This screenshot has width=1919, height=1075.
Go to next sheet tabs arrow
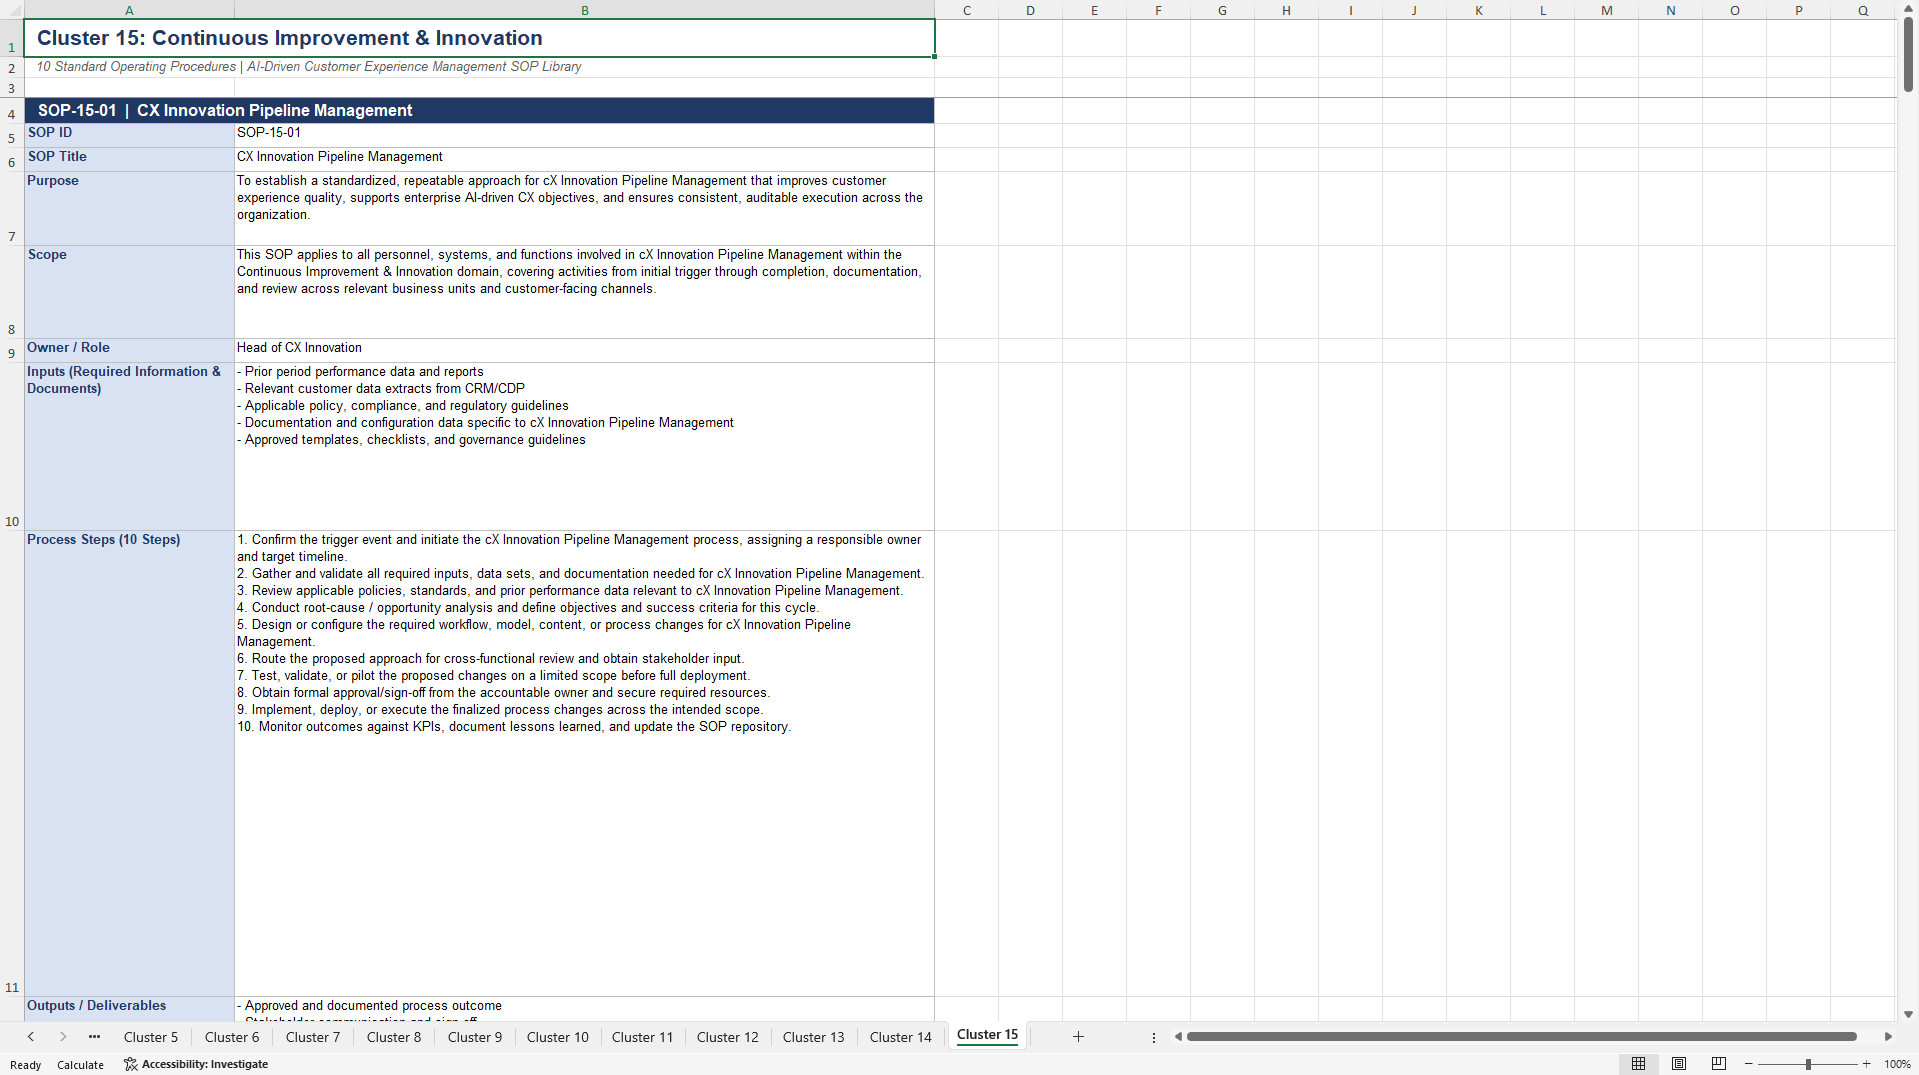pos(63,1037)
